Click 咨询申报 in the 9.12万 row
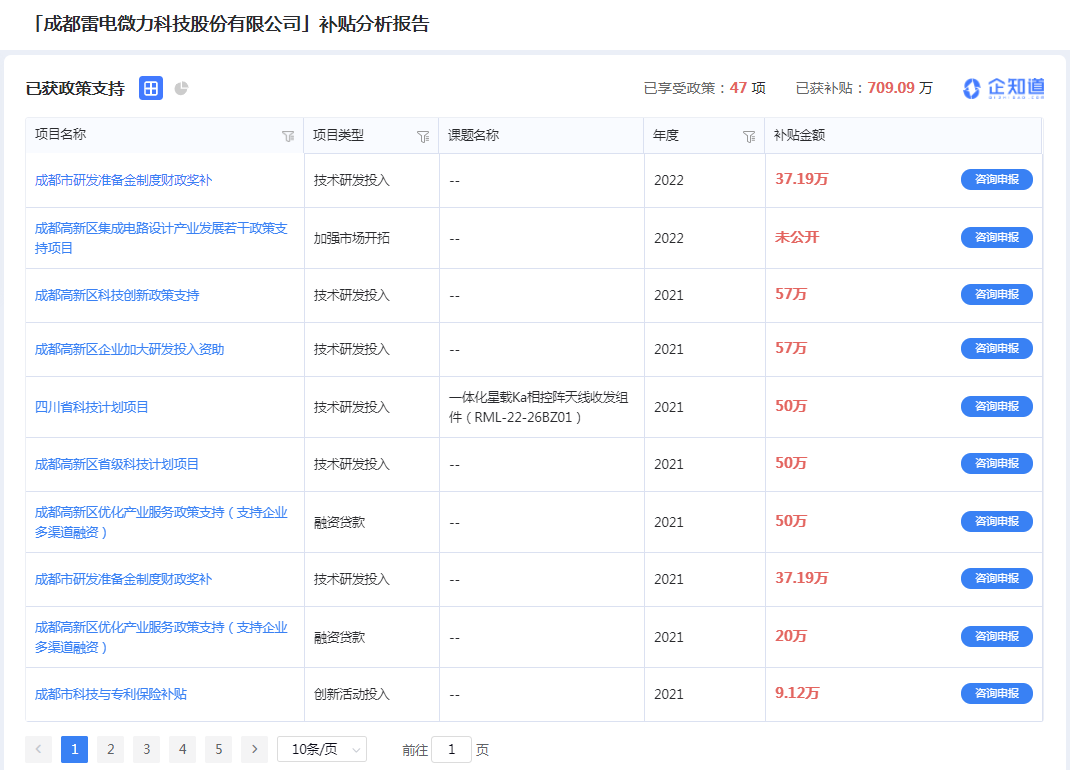This screenshot has height=770, width=1070. coord(996,694)
